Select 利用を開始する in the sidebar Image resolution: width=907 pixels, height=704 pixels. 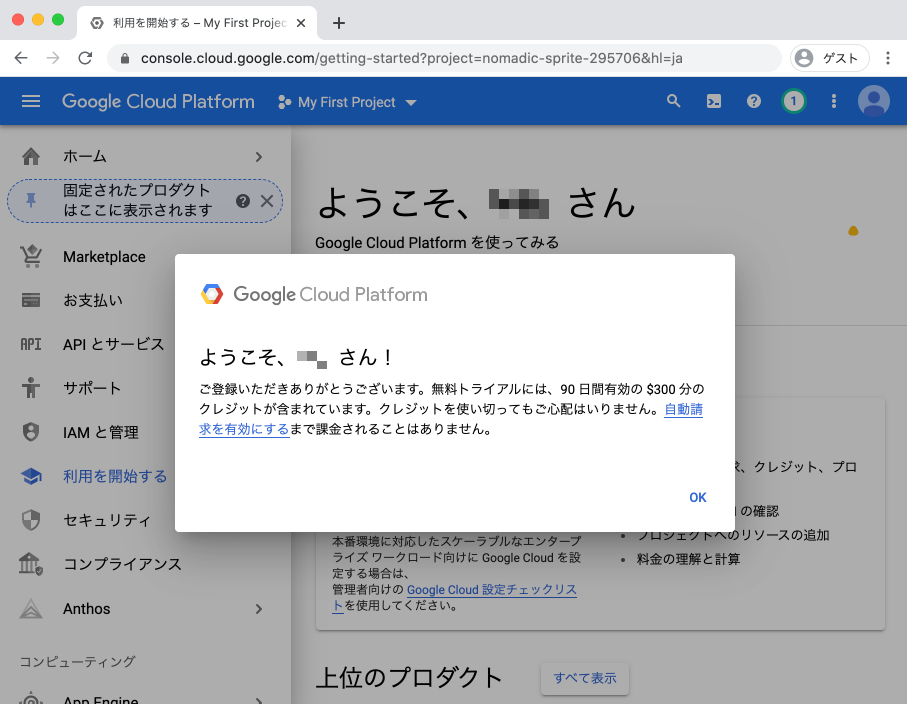[x=115, y=476]
